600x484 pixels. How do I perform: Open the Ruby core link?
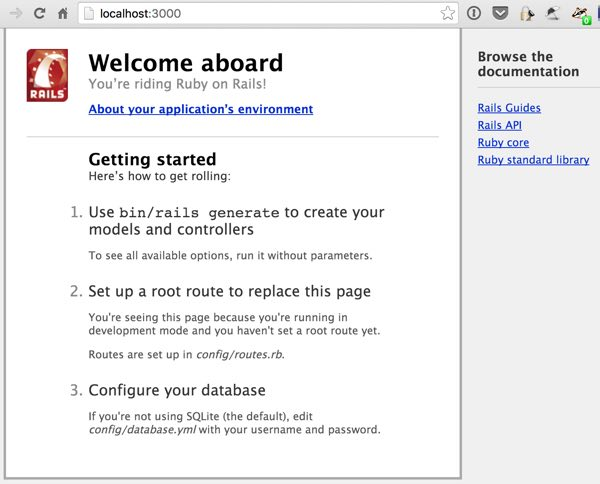pos(503,142)
